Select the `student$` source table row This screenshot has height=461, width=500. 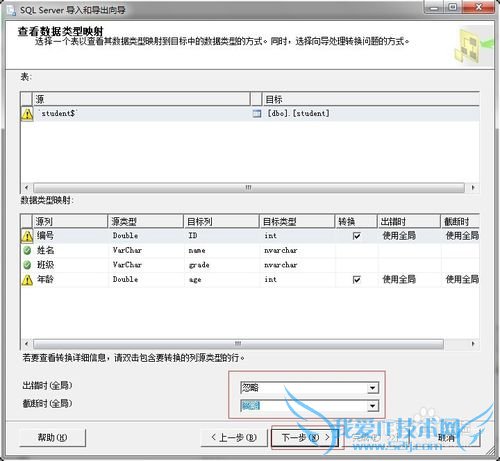pos(250,114)
